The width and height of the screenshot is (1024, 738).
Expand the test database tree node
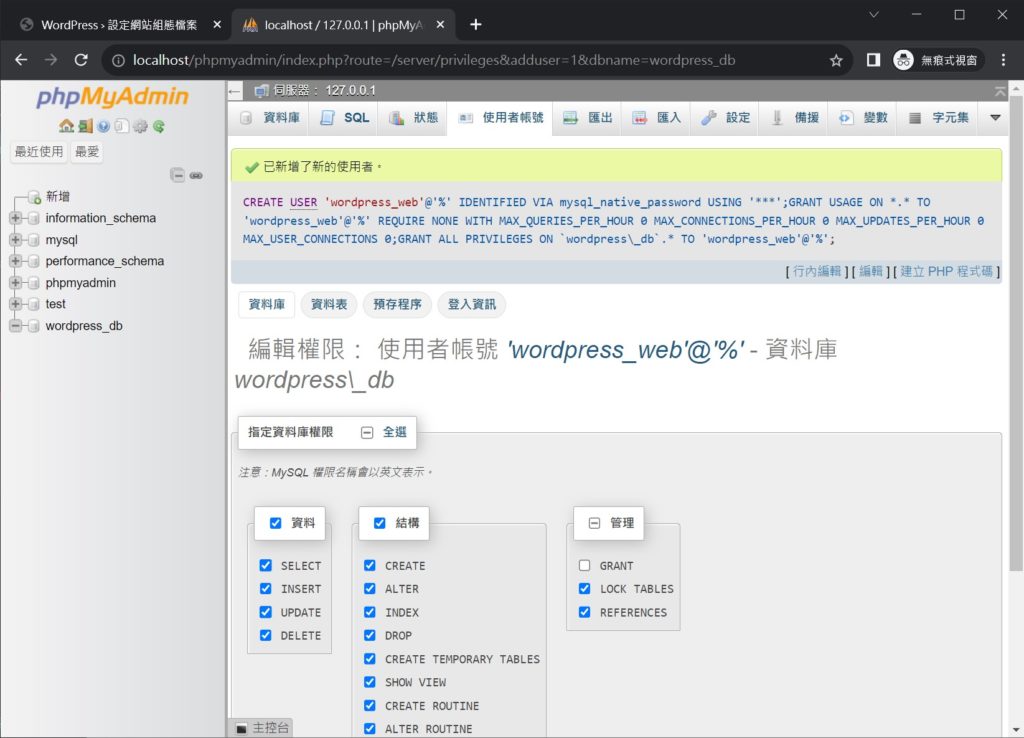point(15,304)
